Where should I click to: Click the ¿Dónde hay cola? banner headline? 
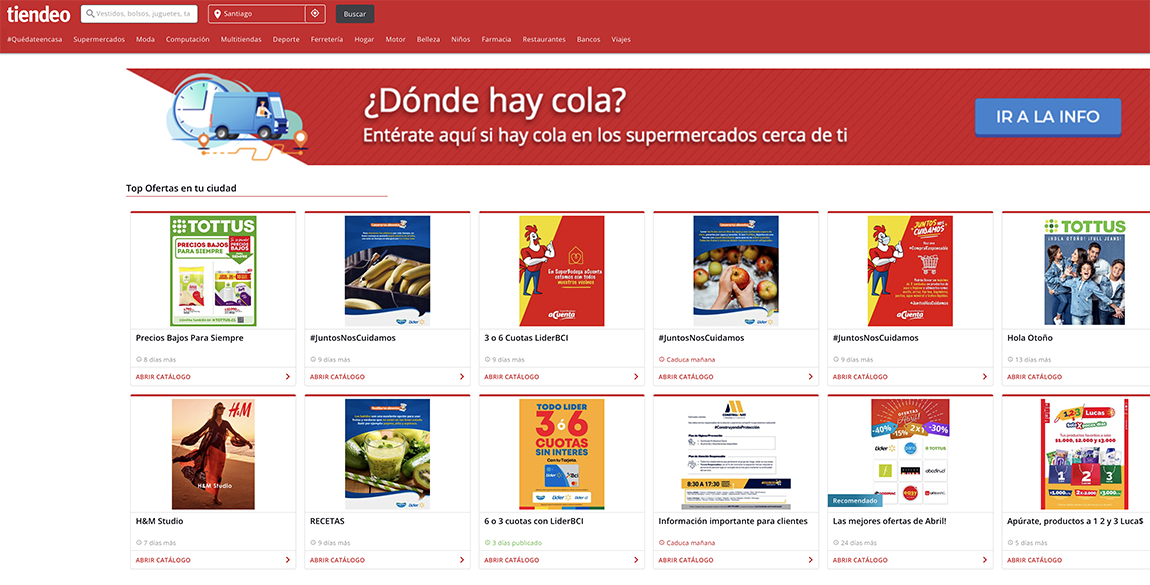tap(495, 102)
